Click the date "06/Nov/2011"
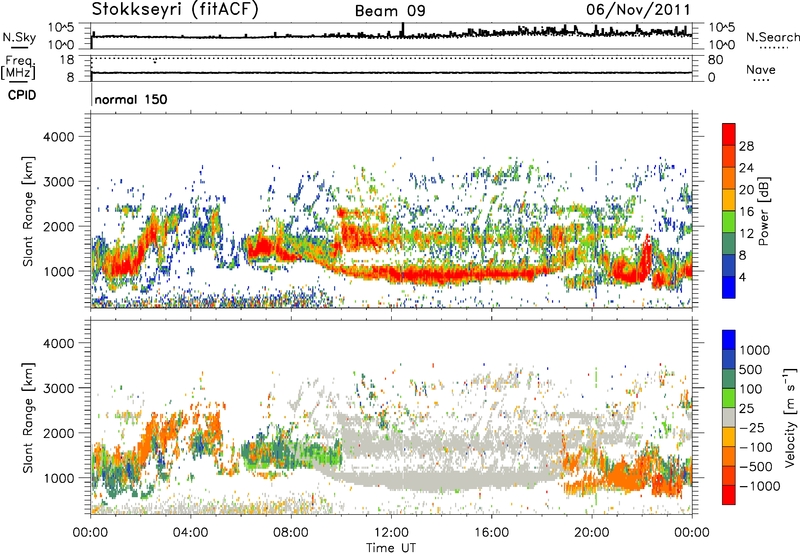 (x=638, y=9)
